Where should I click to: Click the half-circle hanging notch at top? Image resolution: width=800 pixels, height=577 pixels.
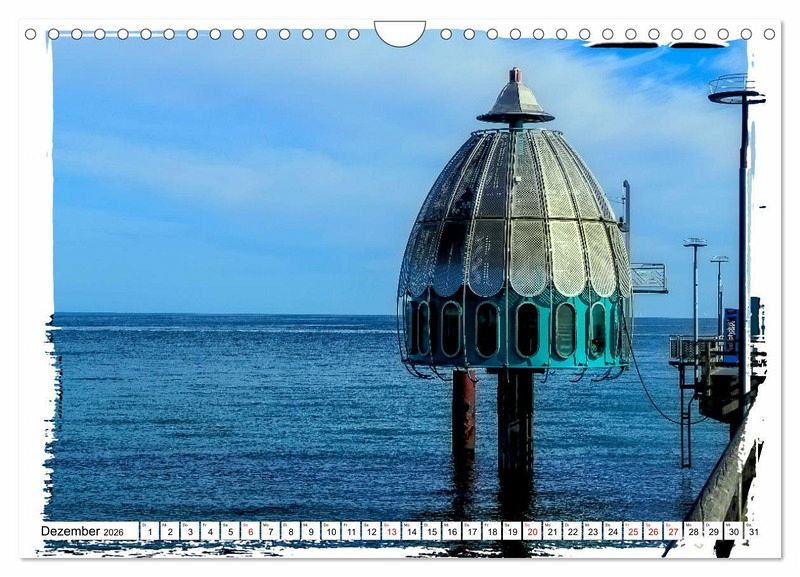[x=400, y=32]
